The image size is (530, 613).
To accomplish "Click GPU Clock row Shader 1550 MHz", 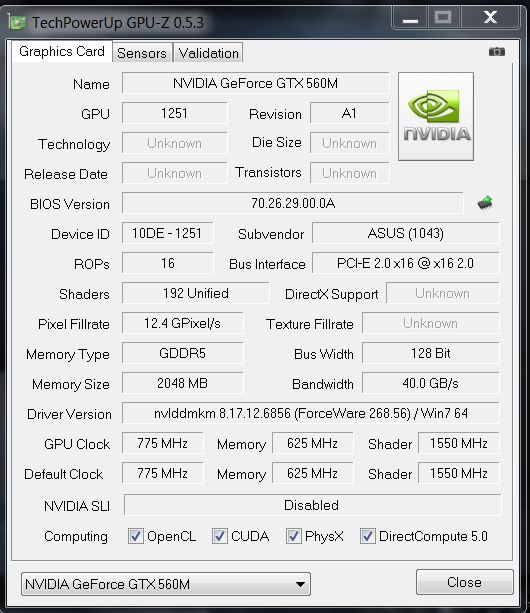I will click(x=459, y=443).
